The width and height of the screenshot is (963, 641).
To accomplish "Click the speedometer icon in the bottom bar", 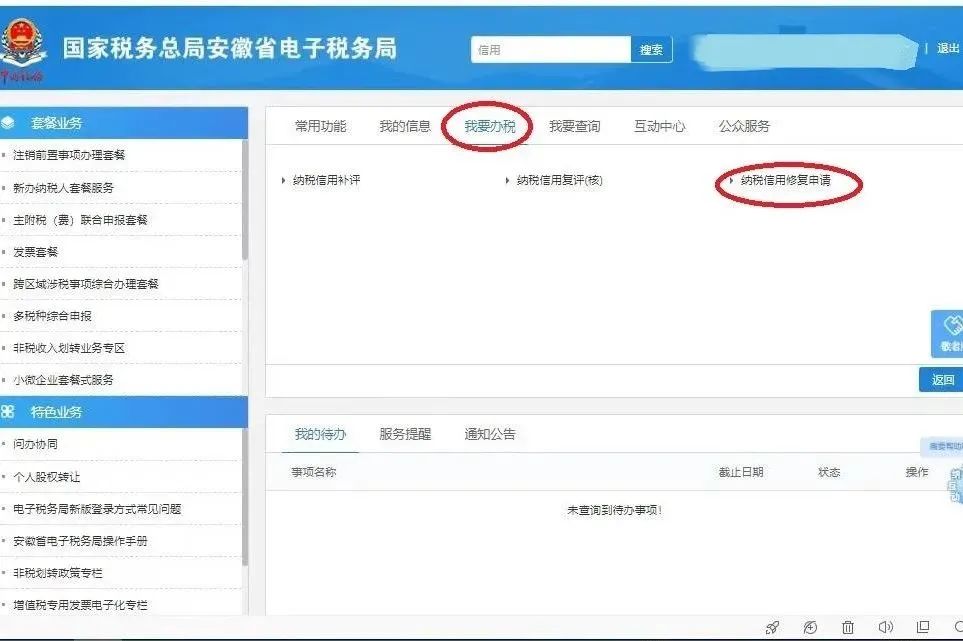I will [x=810, y=627].
